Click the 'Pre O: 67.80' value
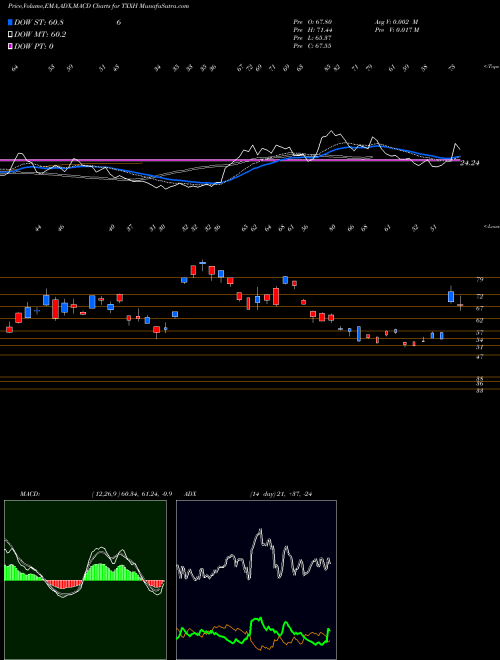The height and width of the screenshot is (660, 500). pyautogui.click(x=313, y=22)
